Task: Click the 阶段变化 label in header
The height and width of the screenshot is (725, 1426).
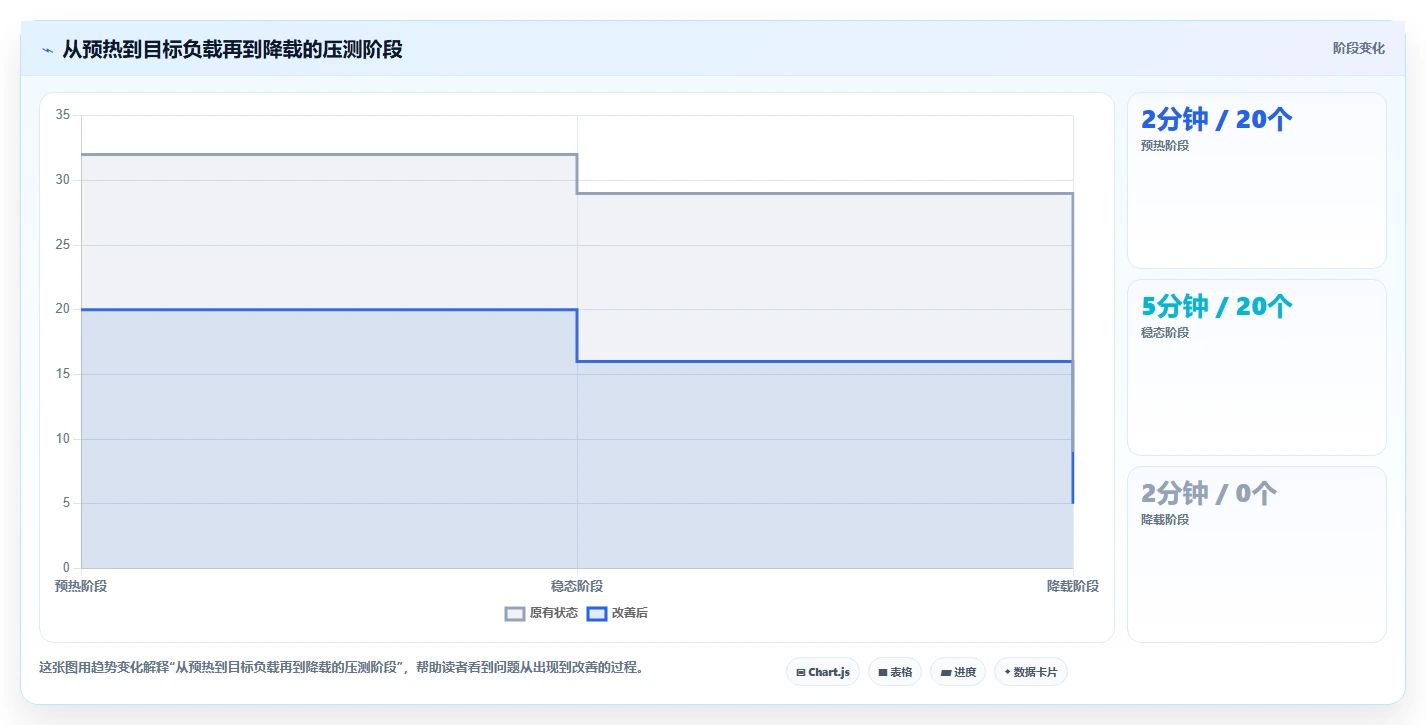Action: click(1359, 48)
